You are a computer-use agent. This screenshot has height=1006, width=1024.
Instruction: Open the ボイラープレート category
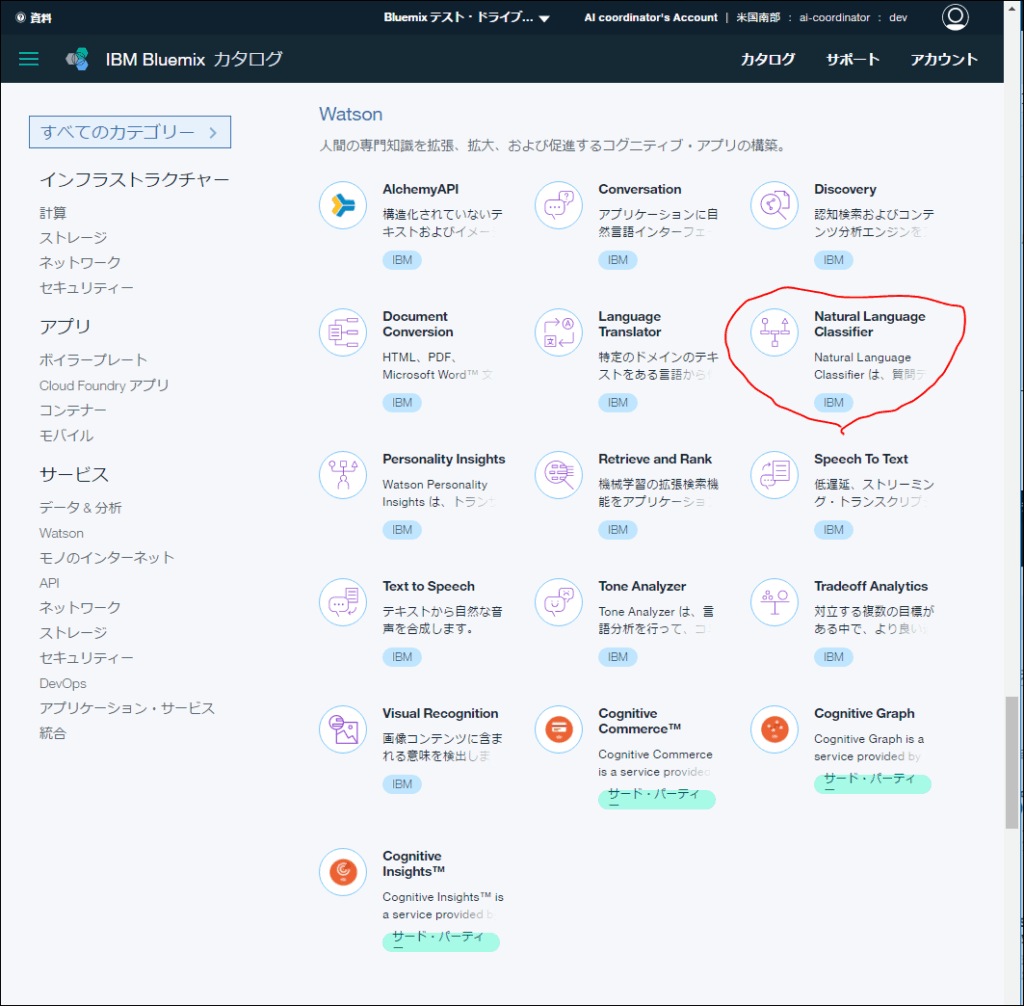pos(93,360)
